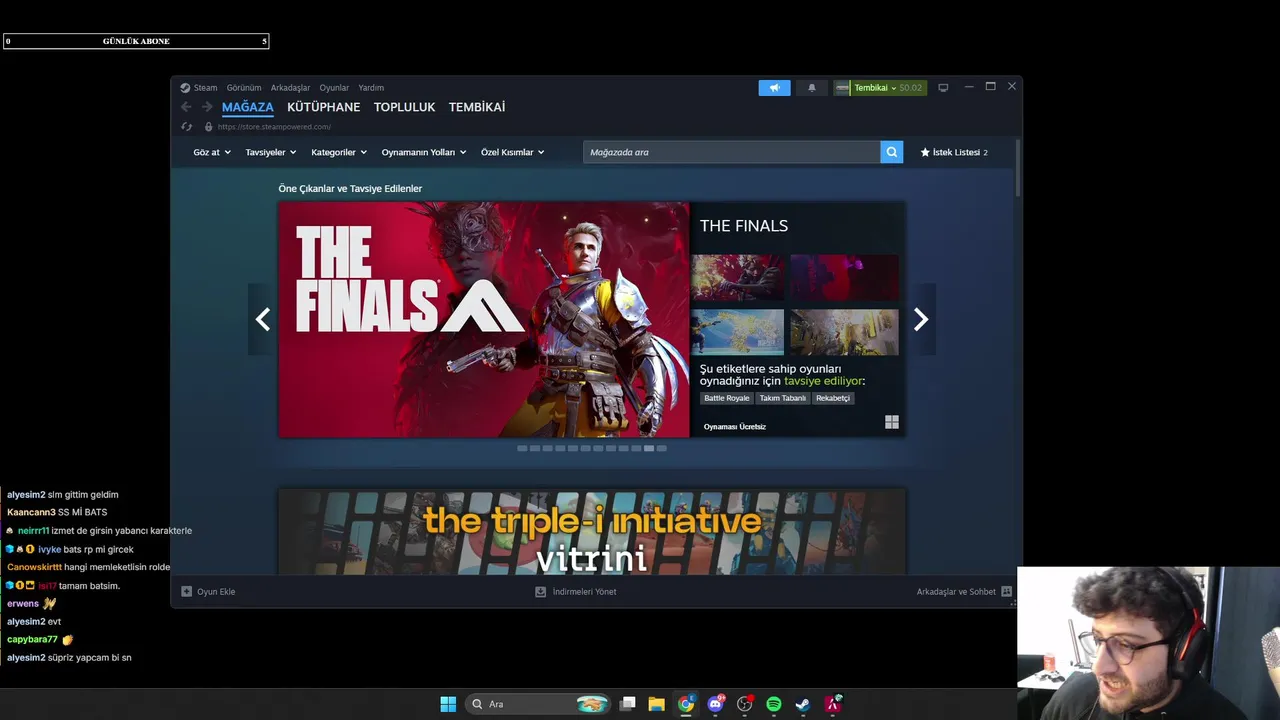Open THE FINALS main capsule image

pos(484,320)
